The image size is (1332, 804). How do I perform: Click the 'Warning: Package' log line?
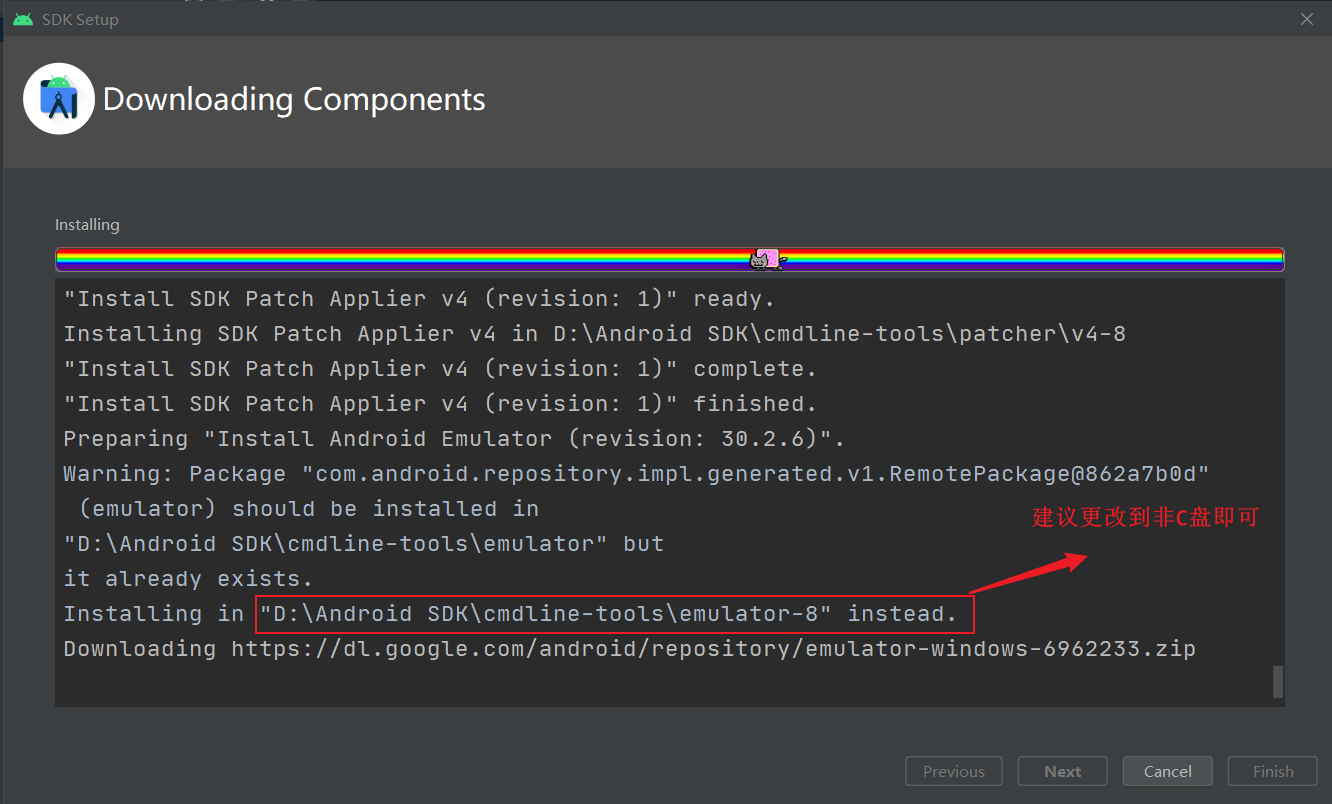tap(637, 474)
